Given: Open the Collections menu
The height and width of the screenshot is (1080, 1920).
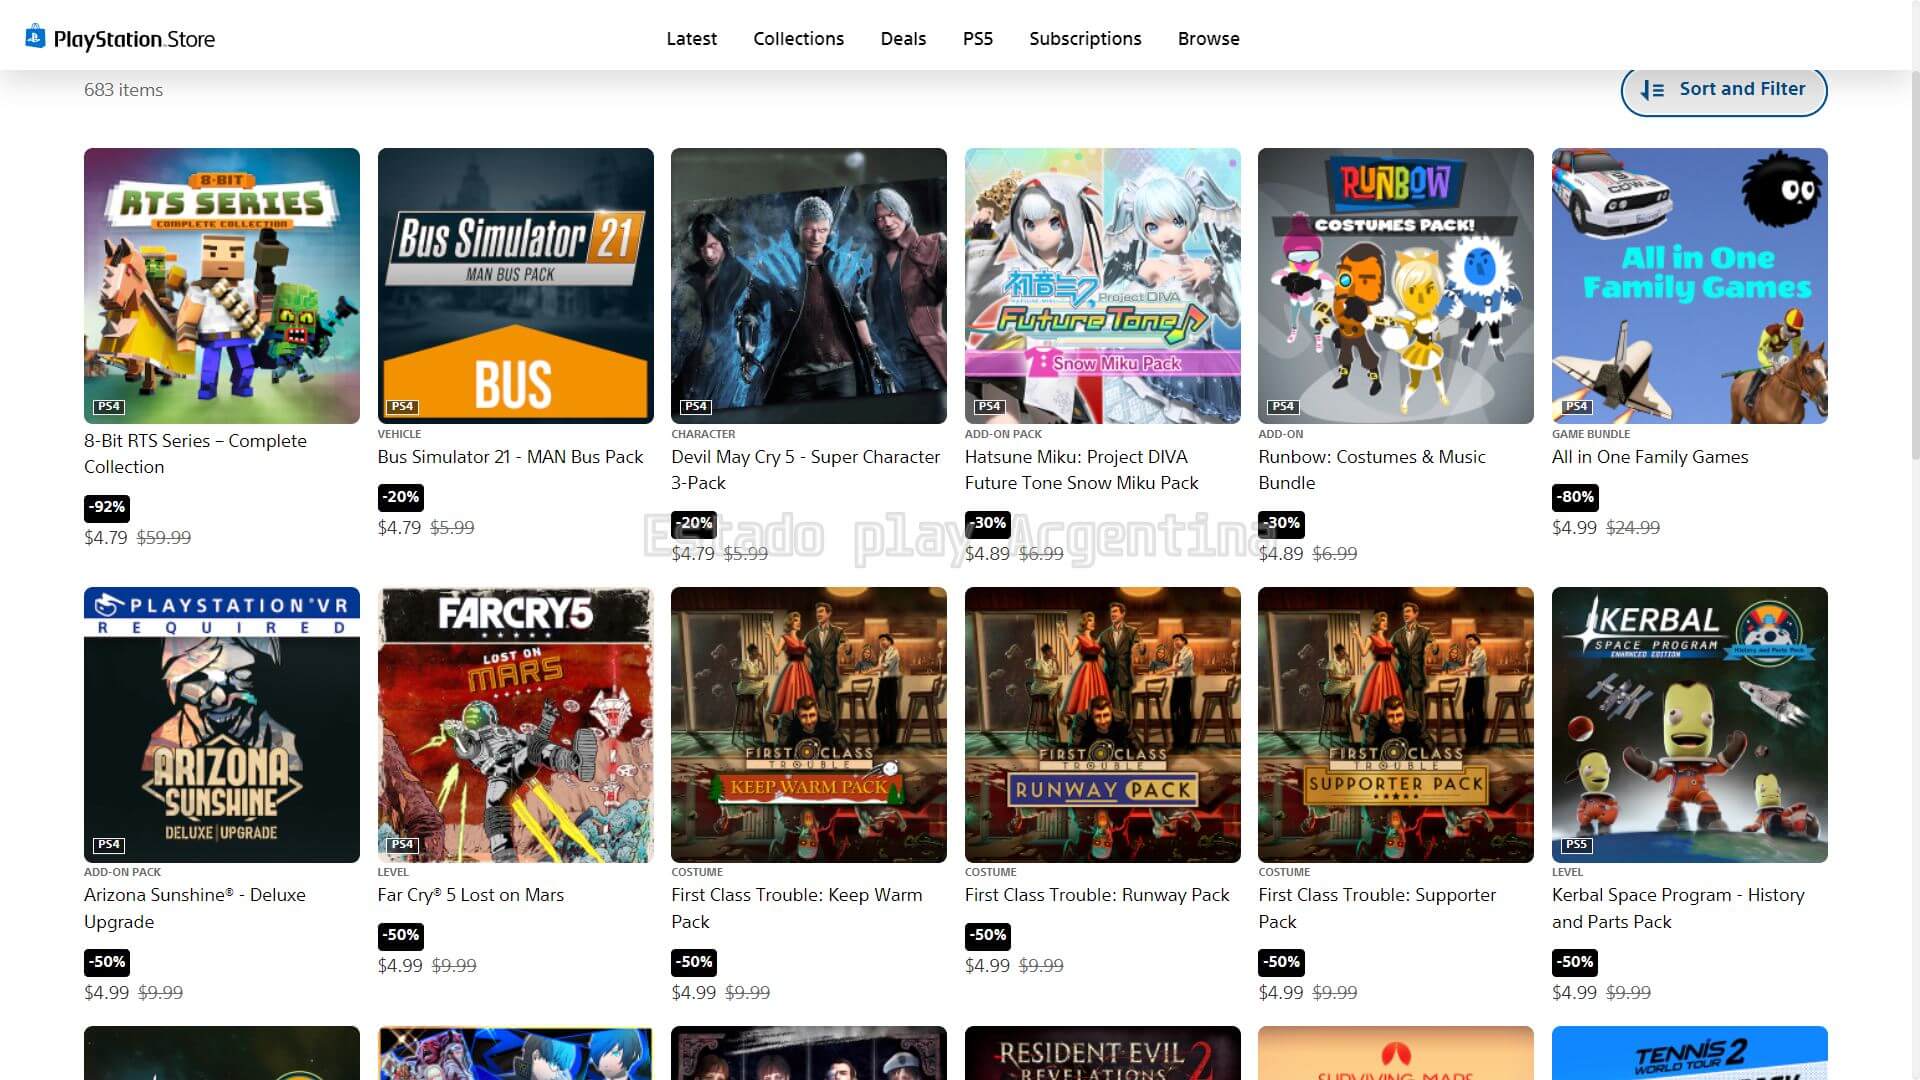Looking at the screenshot, I should coord(798,39).
